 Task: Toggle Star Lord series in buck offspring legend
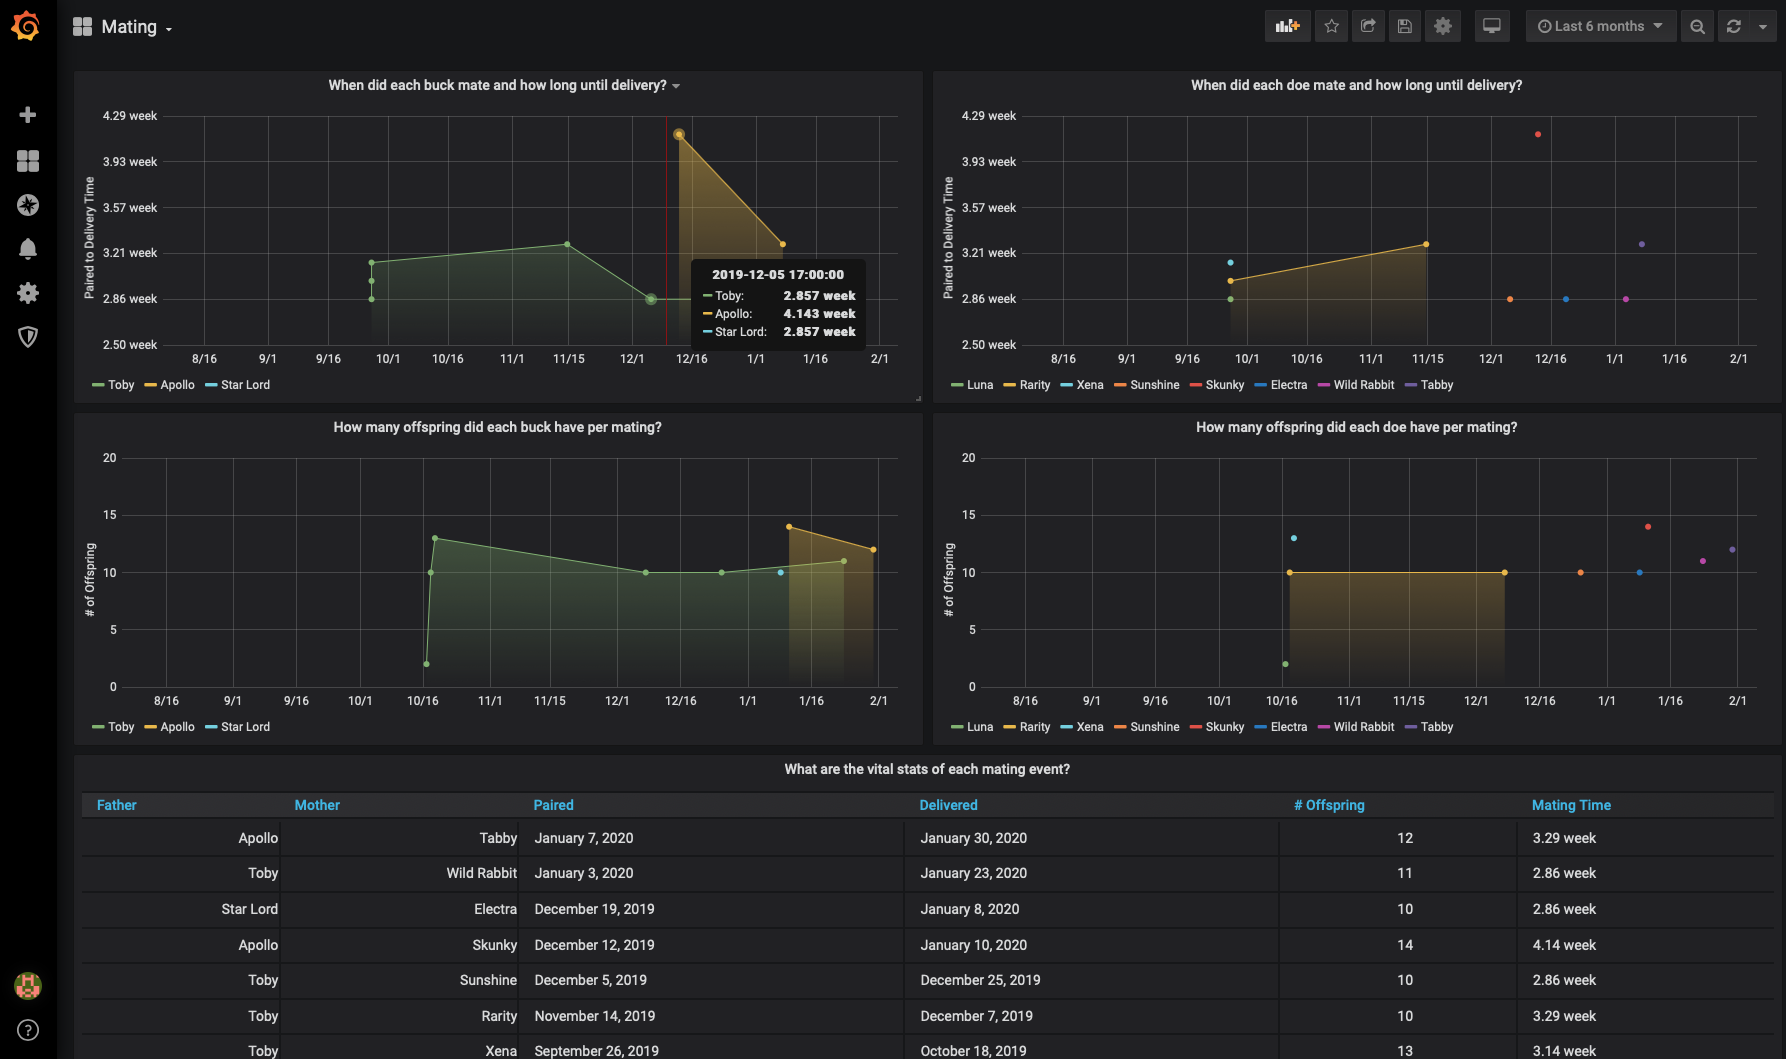click(x=245, y=727)
